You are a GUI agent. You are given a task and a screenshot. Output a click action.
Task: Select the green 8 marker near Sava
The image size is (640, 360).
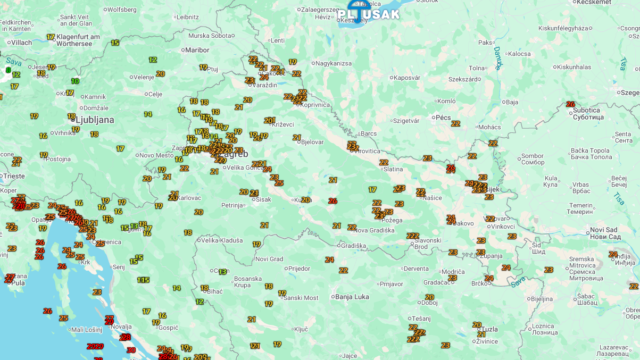(x=8, y=70)
